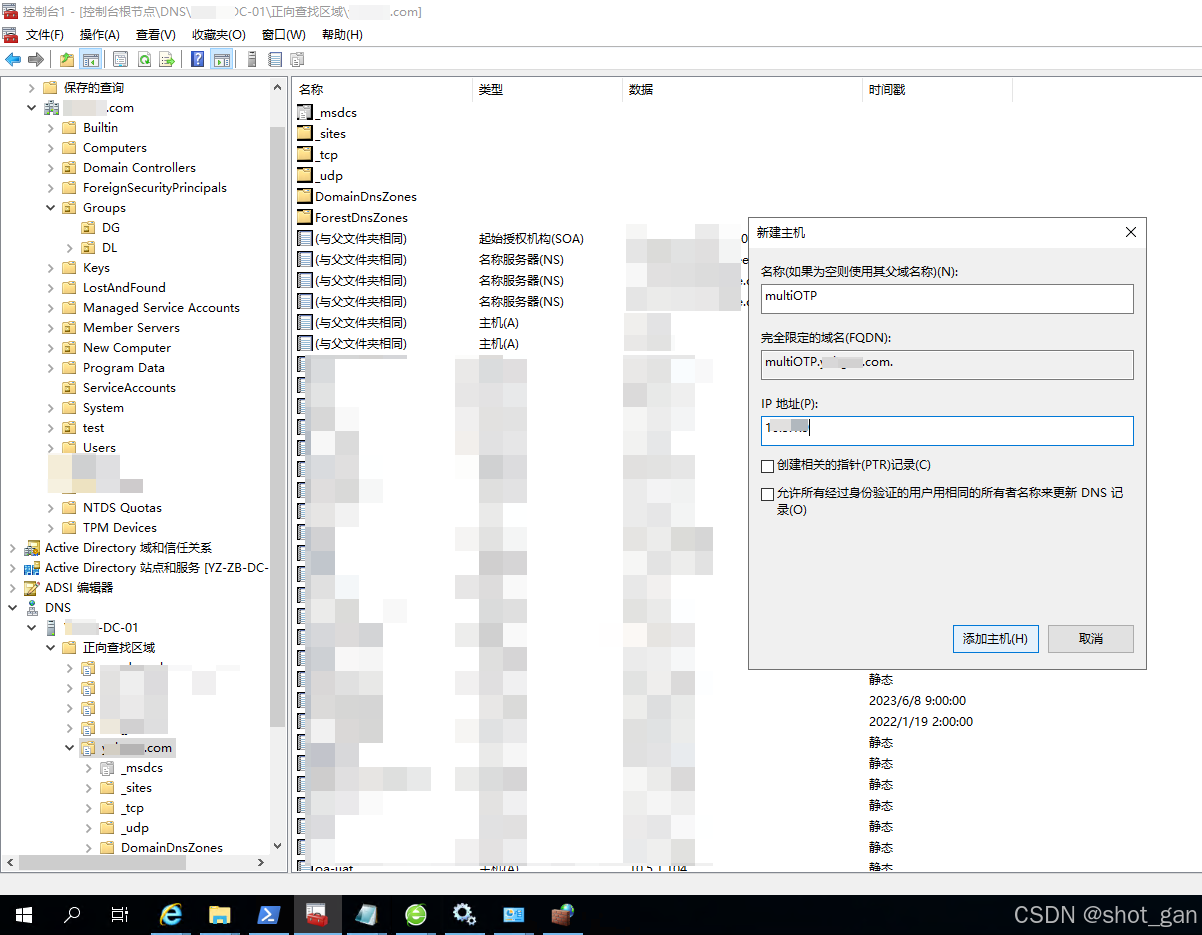Open File Explorer from the taskbar
The image size is (1202, 935).
click(x=220, y=915)
